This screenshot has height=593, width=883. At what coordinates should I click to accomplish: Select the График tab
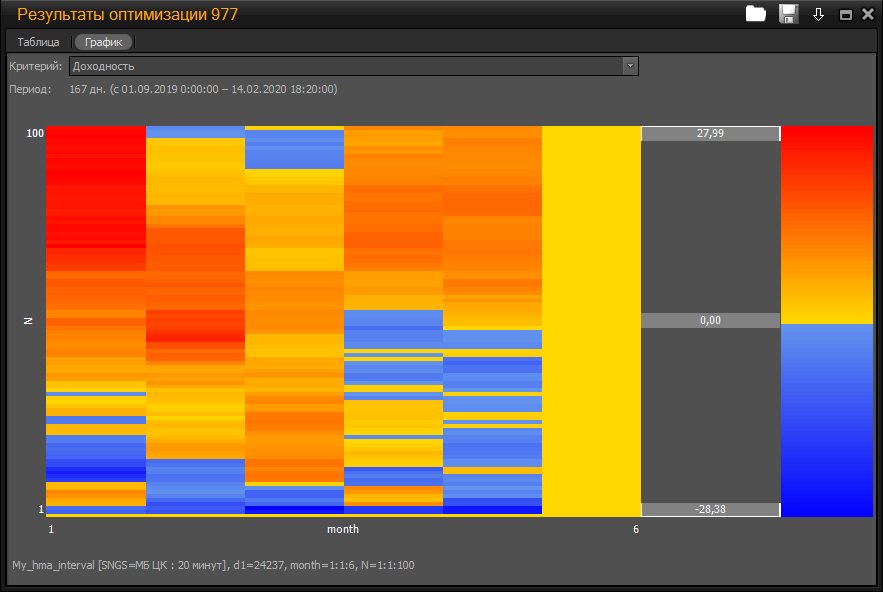[103, 42]
